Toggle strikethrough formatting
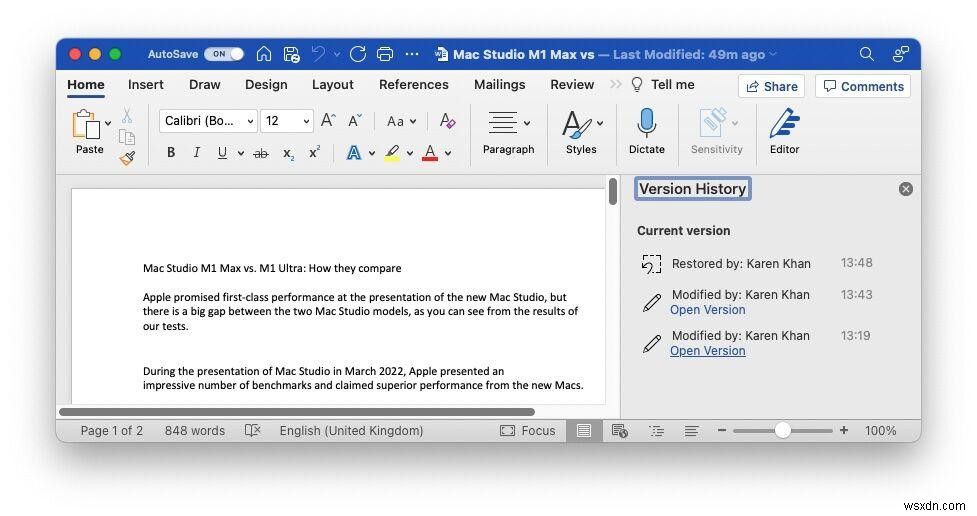This screenshot has height=516, width=977. pos(261,153)
